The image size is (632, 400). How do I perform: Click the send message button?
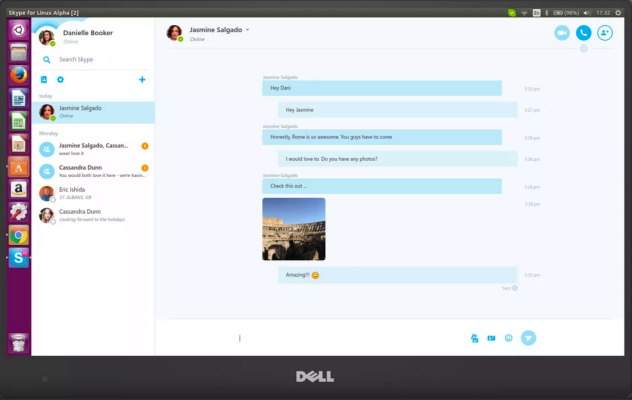(528, 338)
